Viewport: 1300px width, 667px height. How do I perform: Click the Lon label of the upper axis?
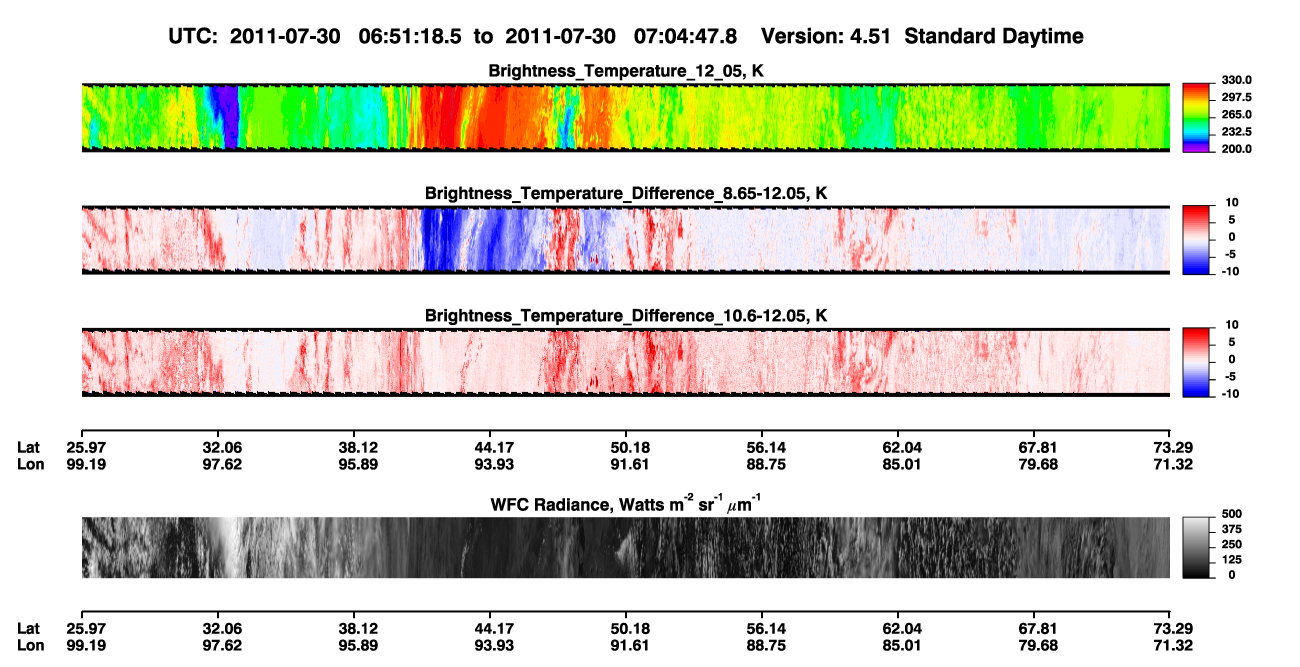point(31,465)
